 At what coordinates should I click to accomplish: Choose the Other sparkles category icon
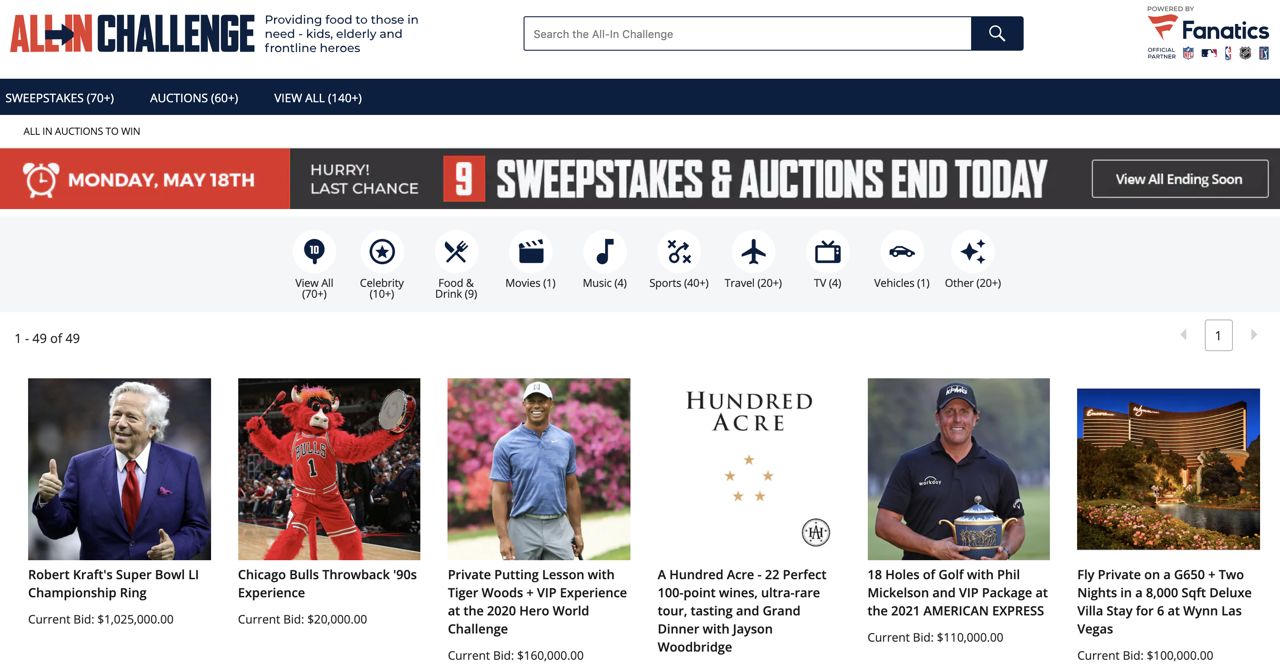click(x=973, y=252)
